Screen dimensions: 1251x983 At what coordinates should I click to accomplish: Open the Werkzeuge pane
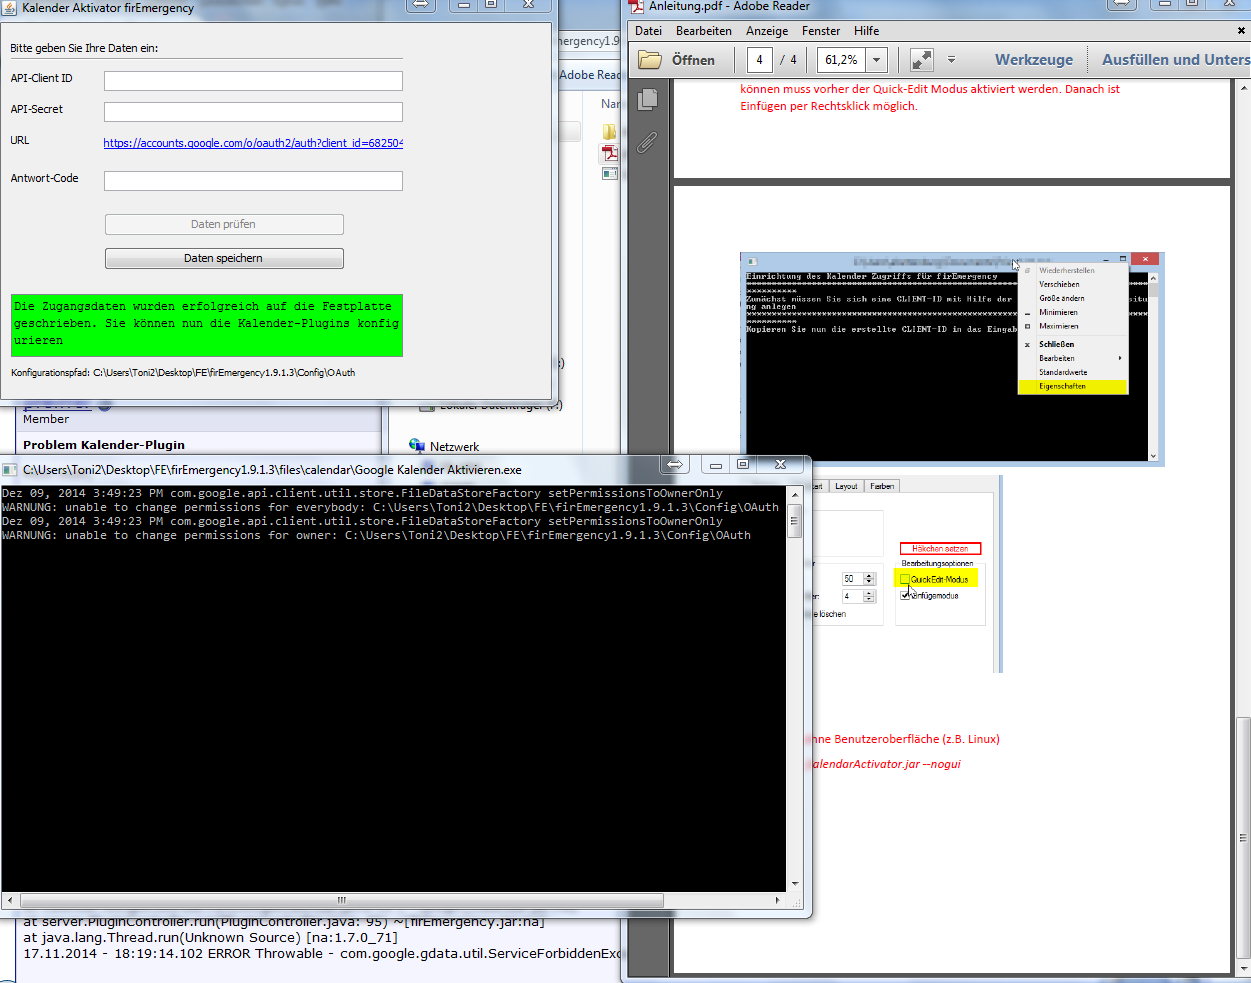pyautogui.click(x=1033, y=60)
